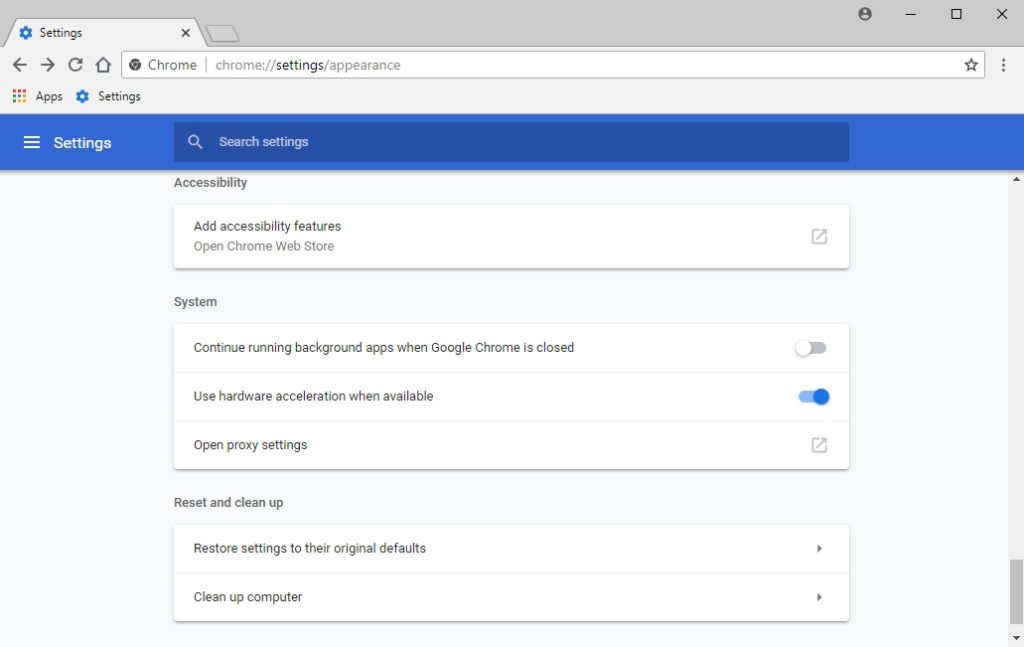The image size is (1024, 647).
Task: Open the Chrome three-dot menu
Action: 1004,64
